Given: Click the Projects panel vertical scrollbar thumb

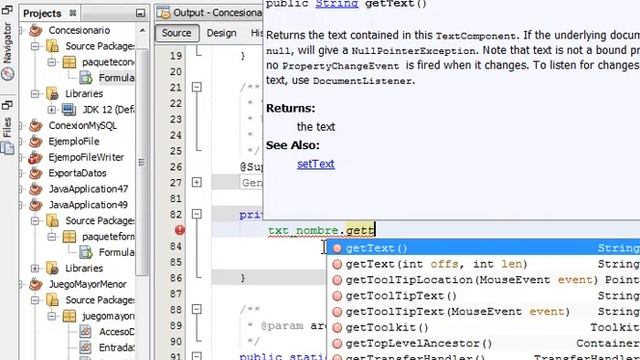Looking at the screenshot, I should pos(142,161).
